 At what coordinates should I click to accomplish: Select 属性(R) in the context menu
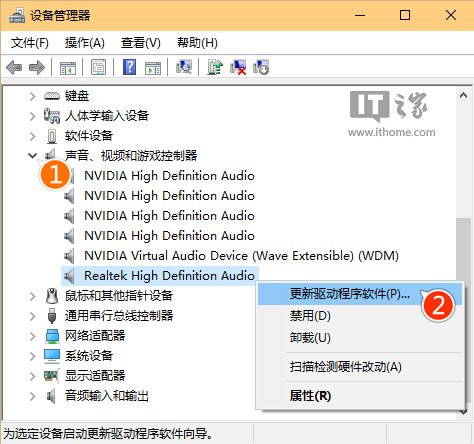coord(310,396)
